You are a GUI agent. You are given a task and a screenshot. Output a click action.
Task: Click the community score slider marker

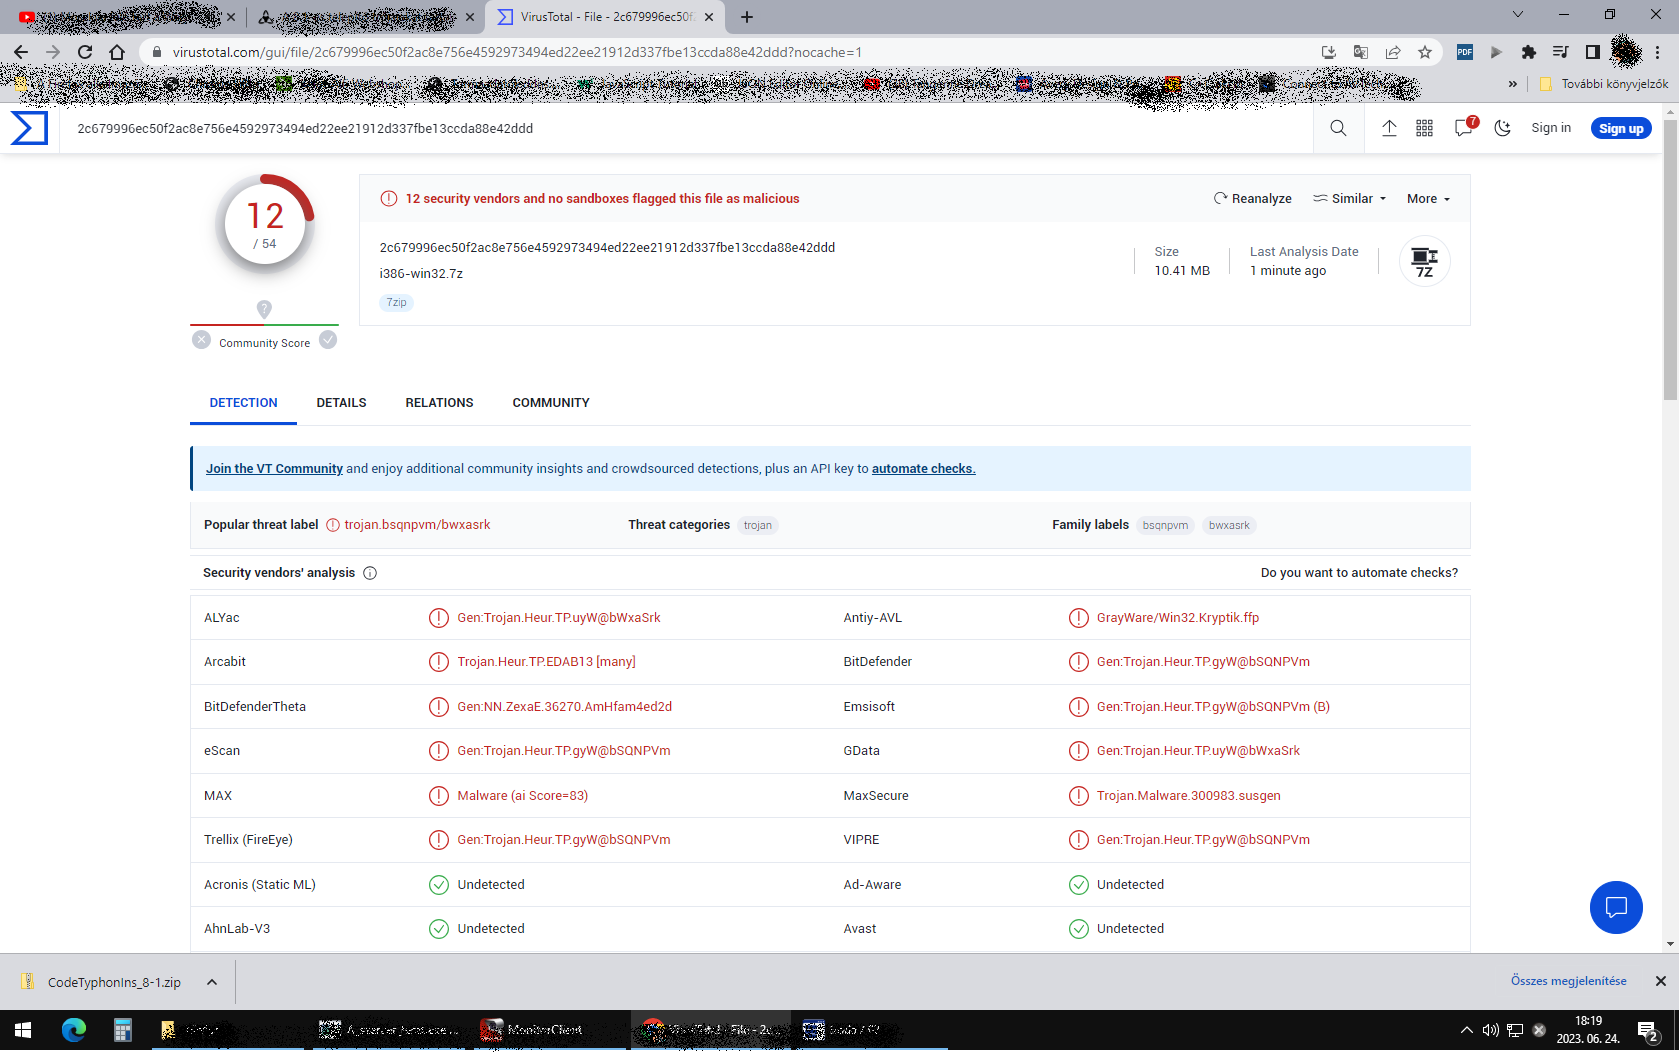[264, 309]
